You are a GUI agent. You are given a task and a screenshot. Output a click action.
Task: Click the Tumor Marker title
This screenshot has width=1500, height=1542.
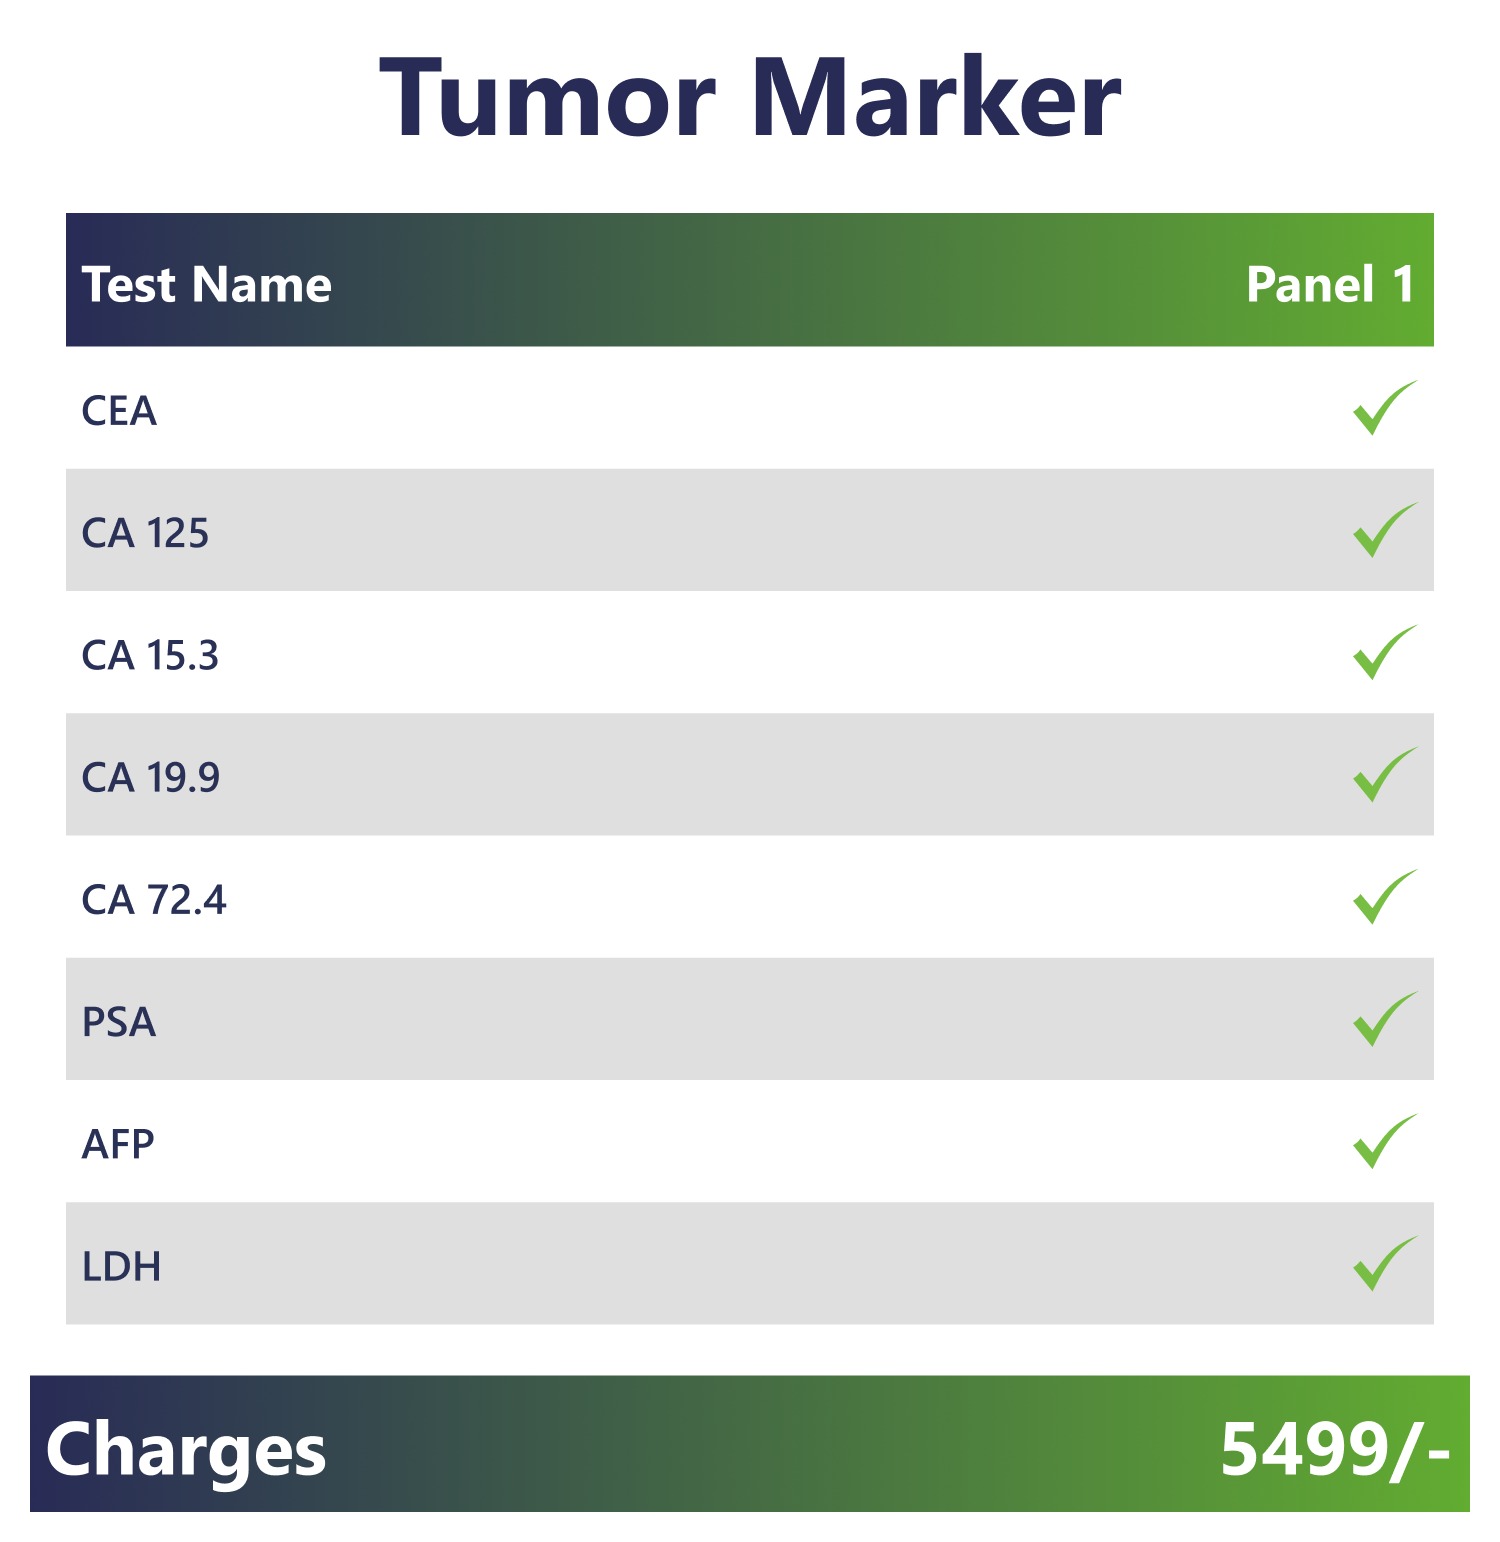pyautogui.click(x=750, y=97)
